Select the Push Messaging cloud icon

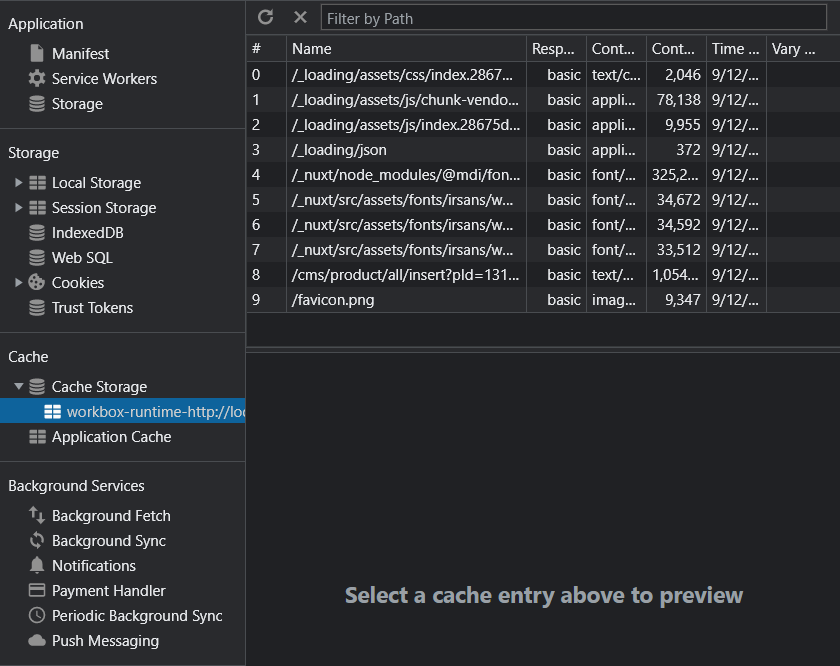tap(37, 641)
